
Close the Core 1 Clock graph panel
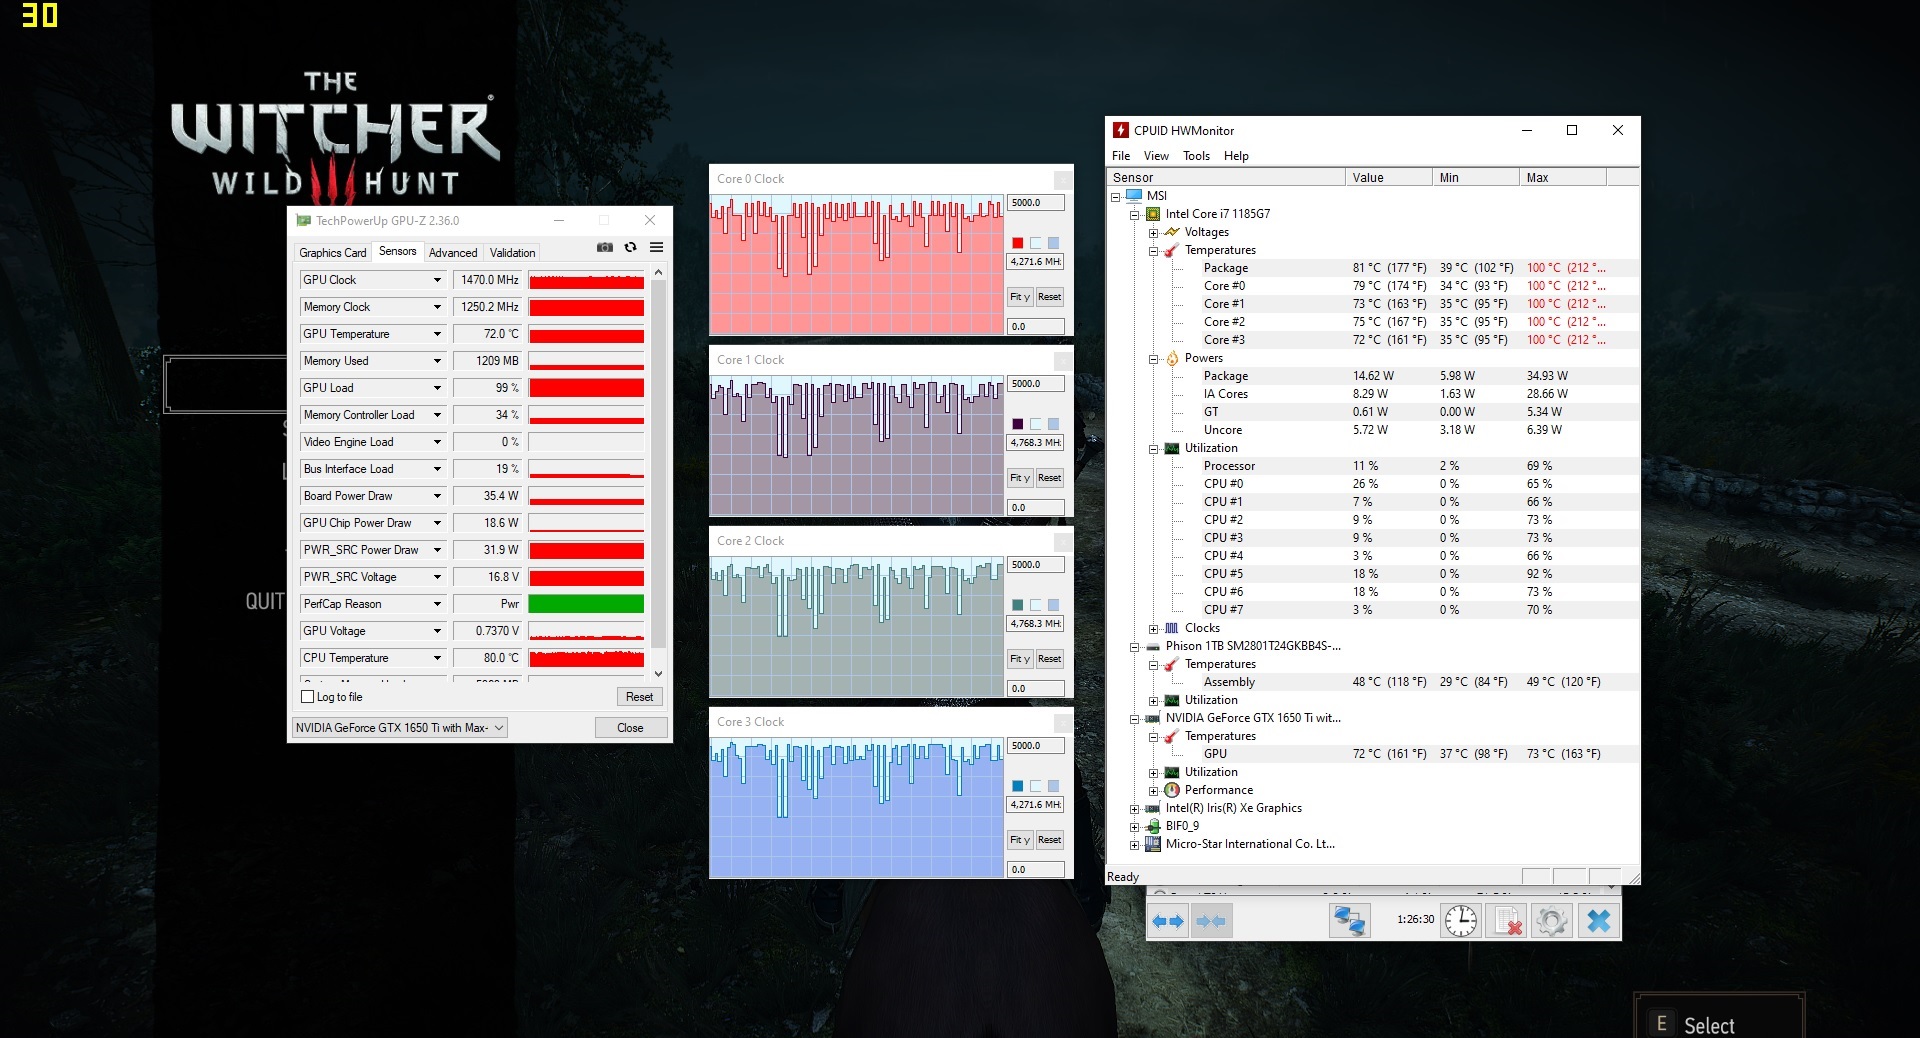pos(1063,360)
